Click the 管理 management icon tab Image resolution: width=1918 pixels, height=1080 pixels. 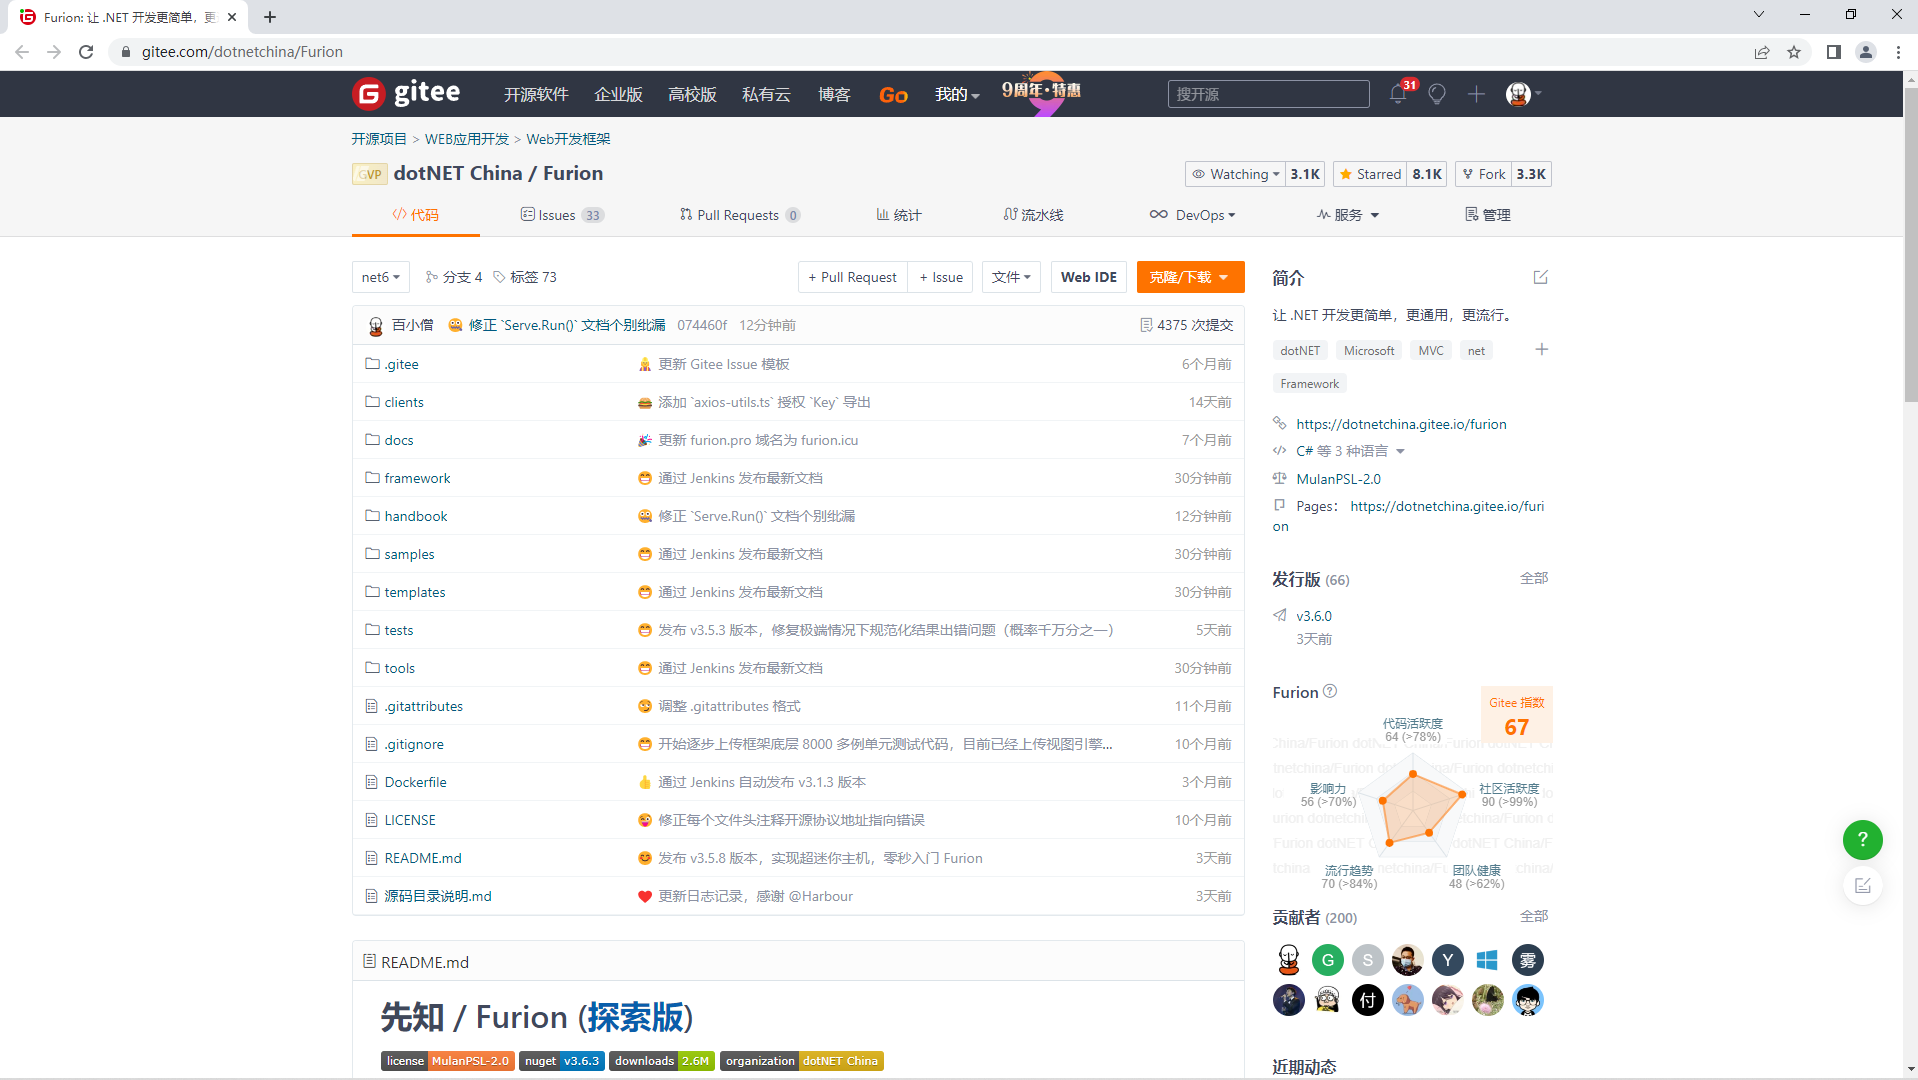point(1487,214)
